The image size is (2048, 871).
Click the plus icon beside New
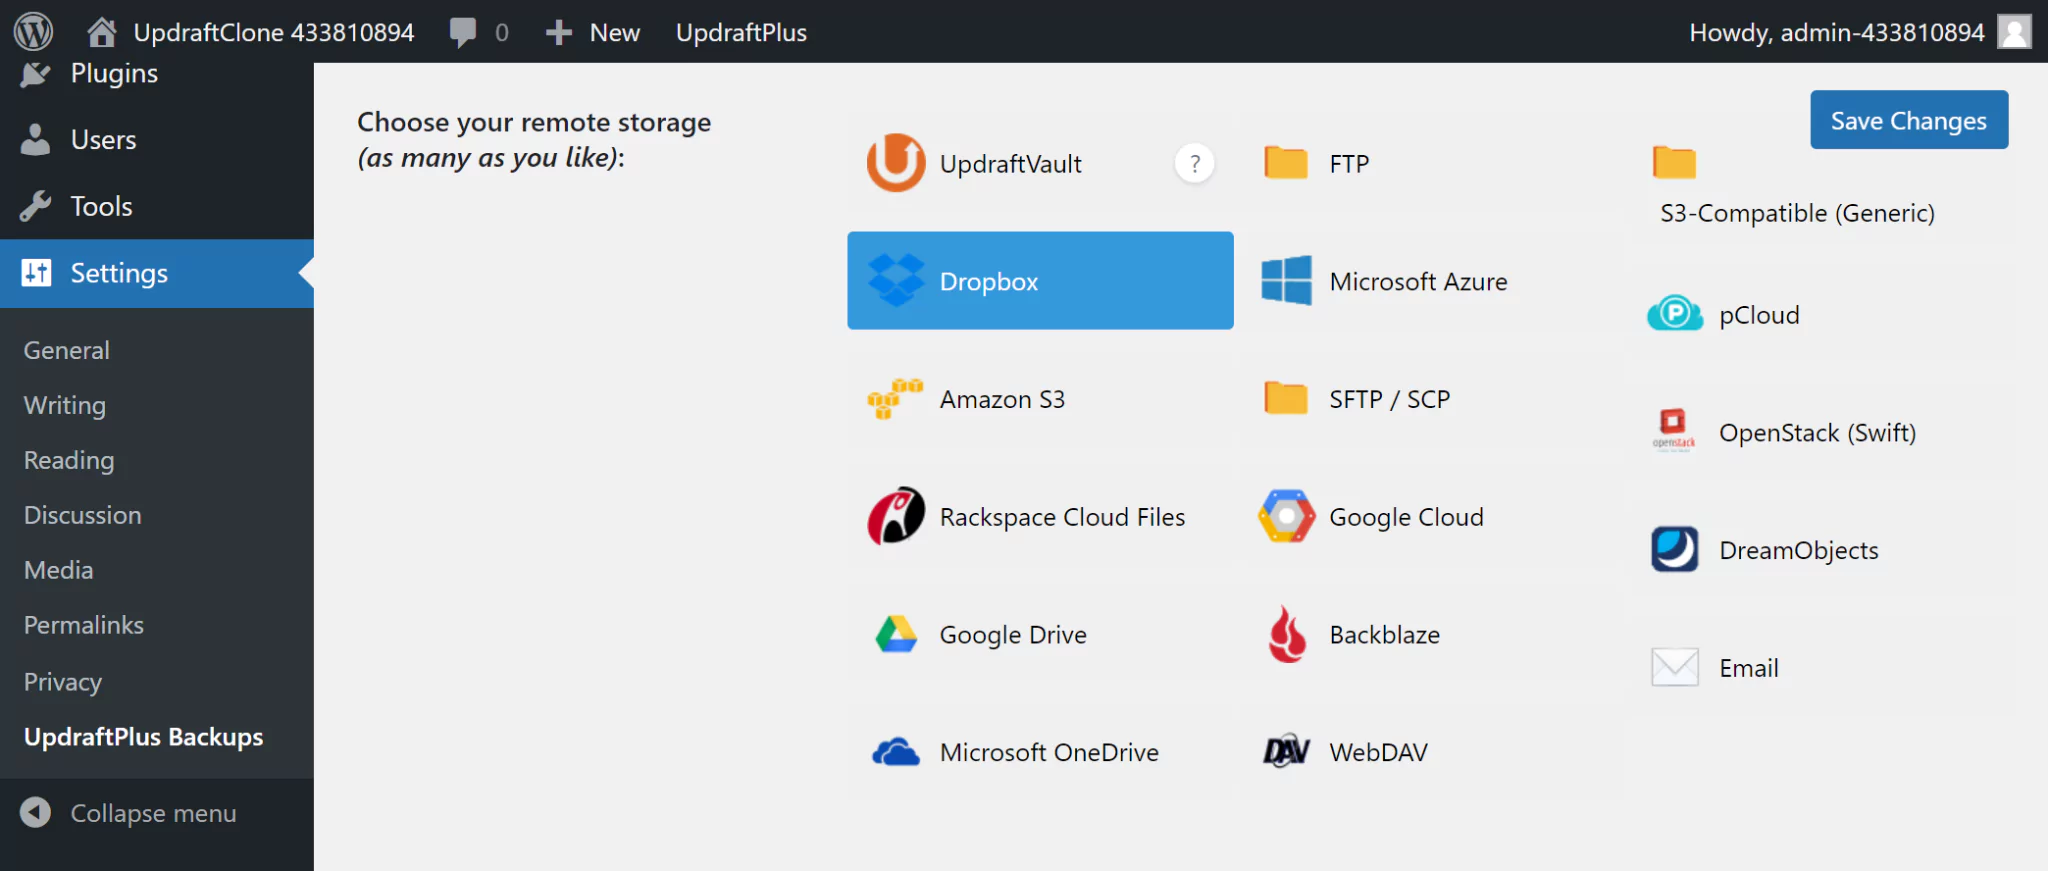558,33
